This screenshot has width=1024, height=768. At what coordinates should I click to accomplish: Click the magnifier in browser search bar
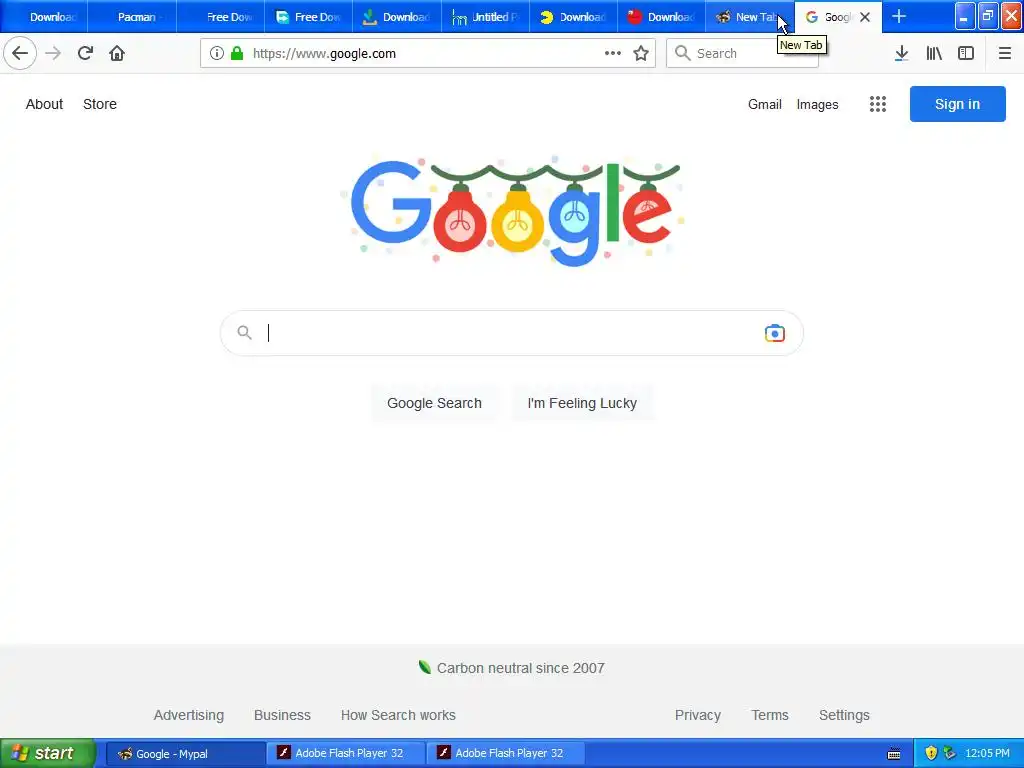682,54
